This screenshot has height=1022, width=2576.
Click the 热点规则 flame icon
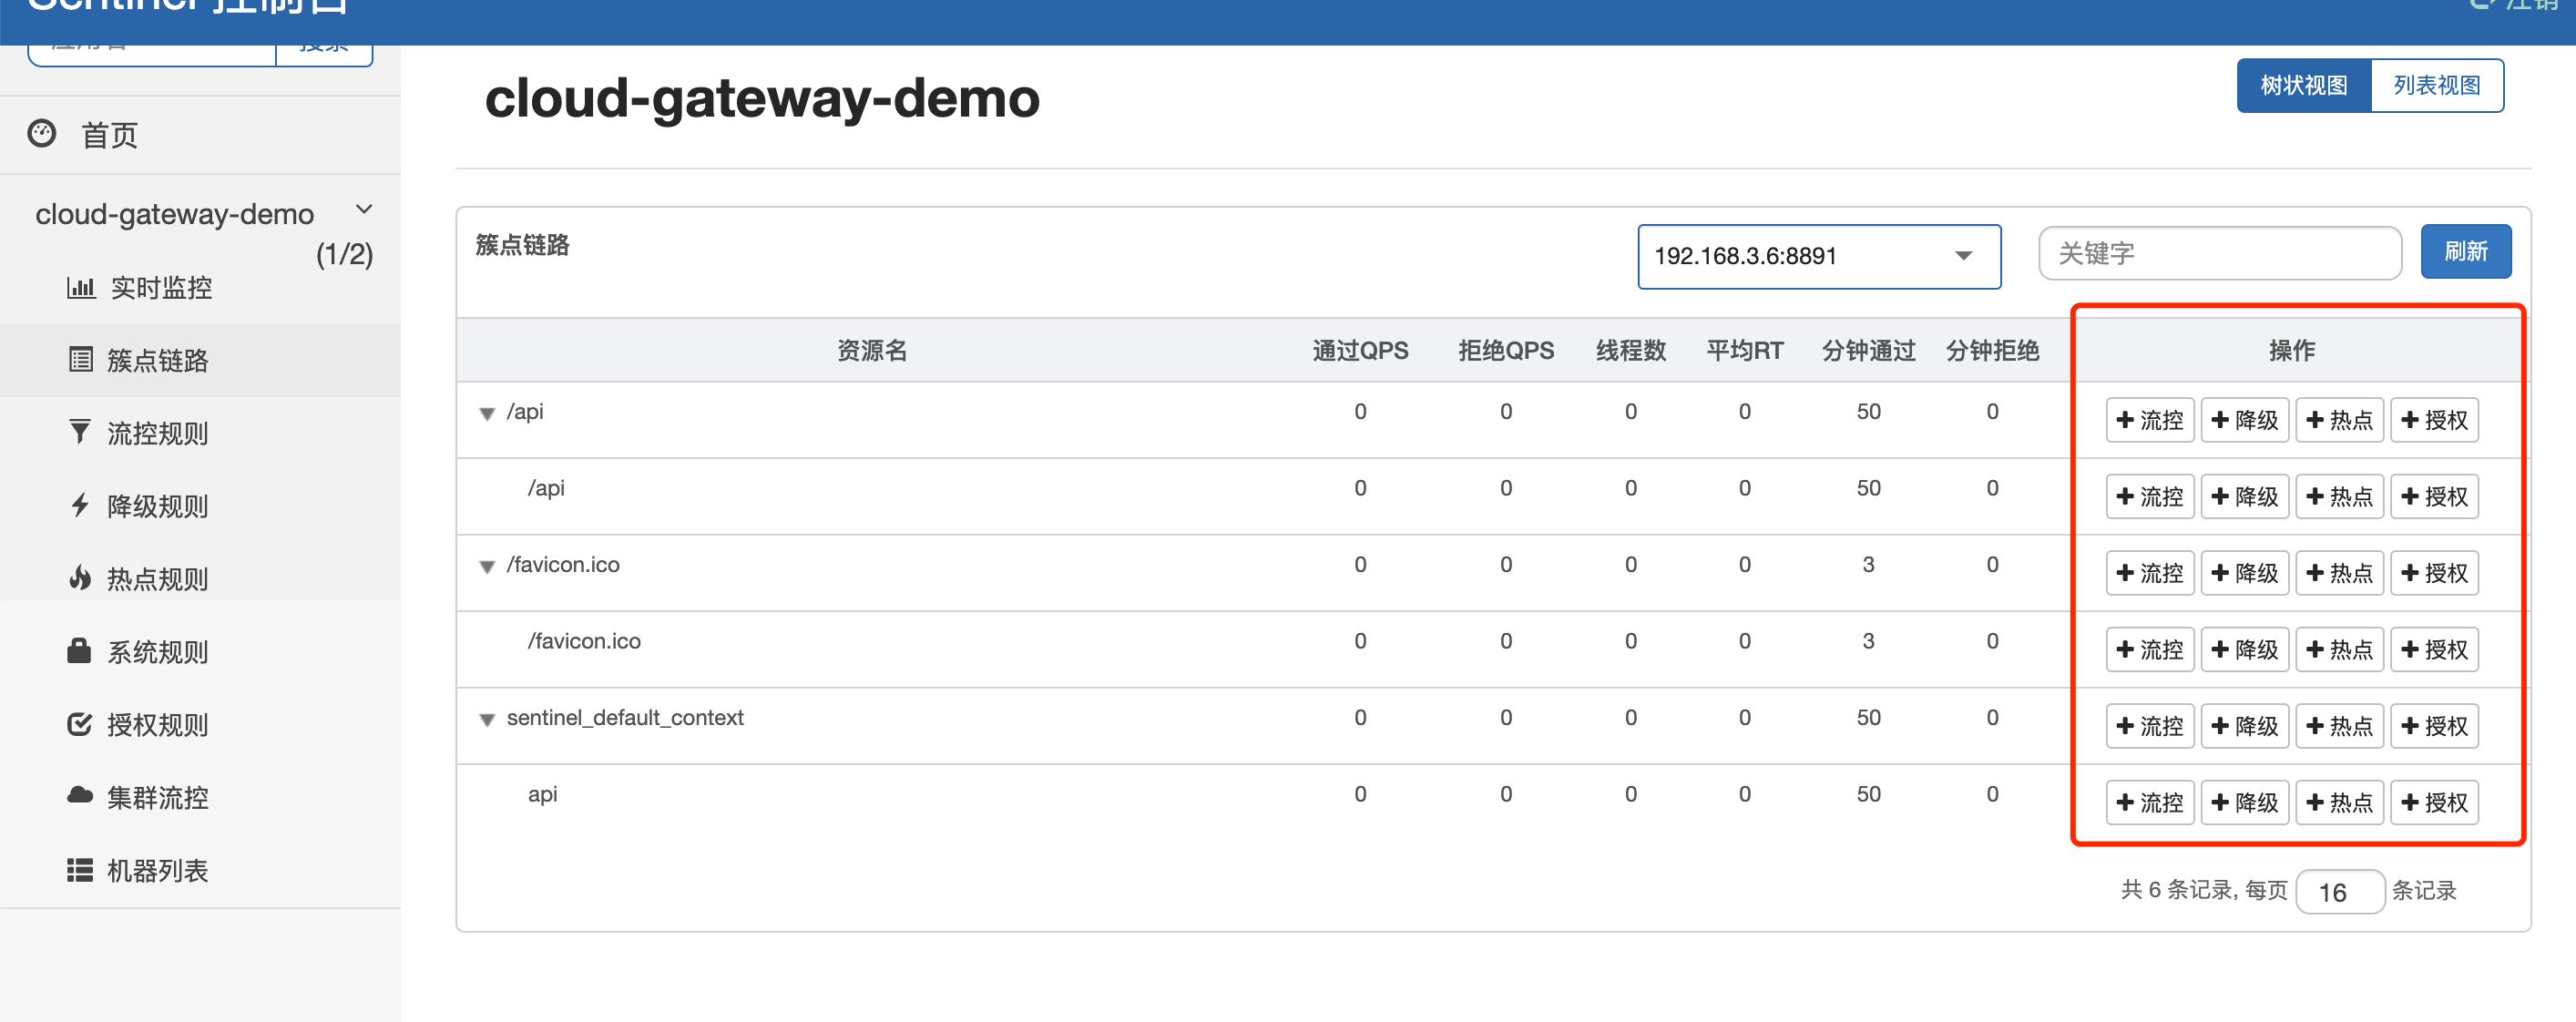pos(80,578)
